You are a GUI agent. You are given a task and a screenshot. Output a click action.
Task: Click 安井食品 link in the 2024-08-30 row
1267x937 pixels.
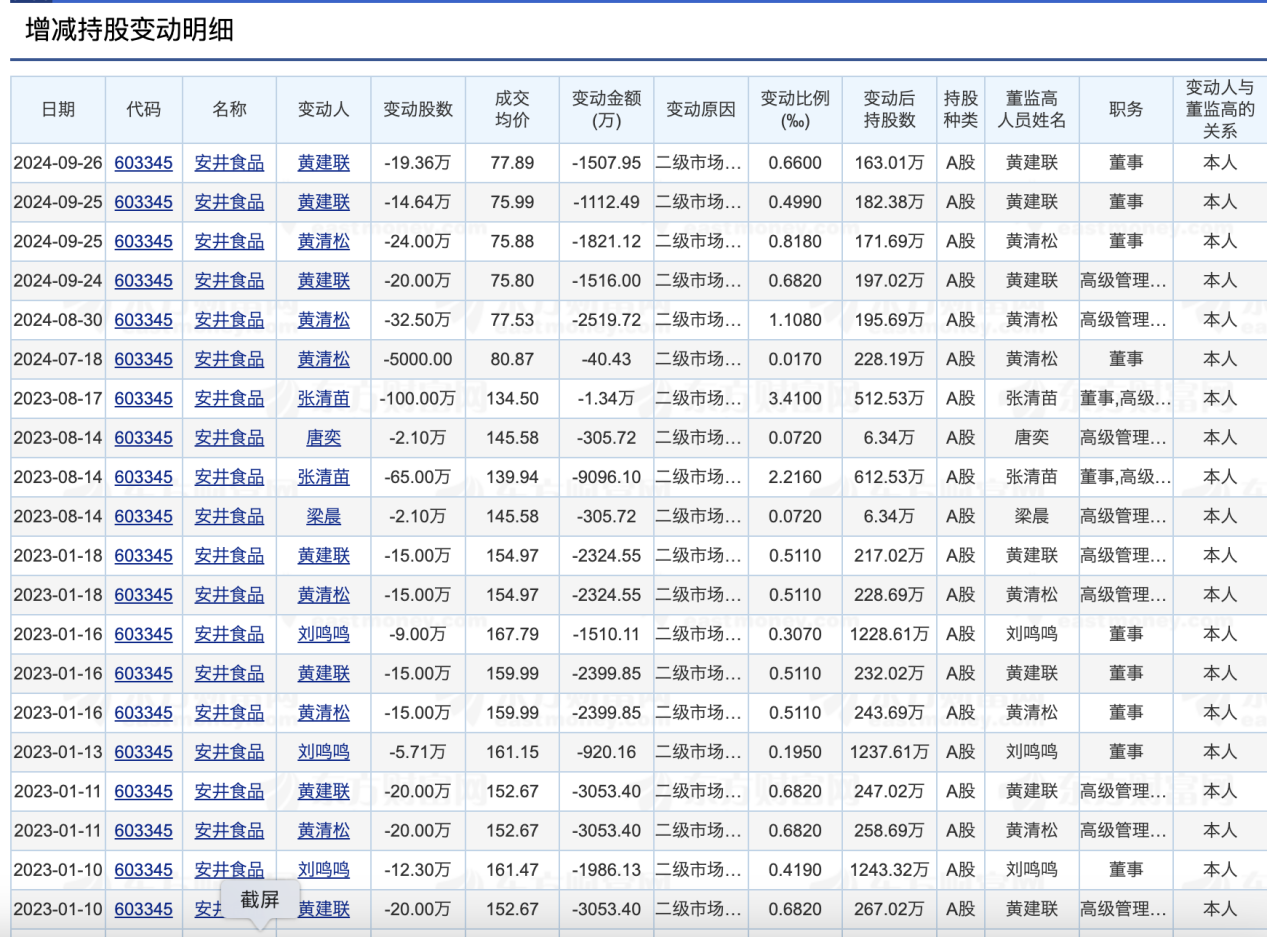pyautogui.click(x=229, y=320)
